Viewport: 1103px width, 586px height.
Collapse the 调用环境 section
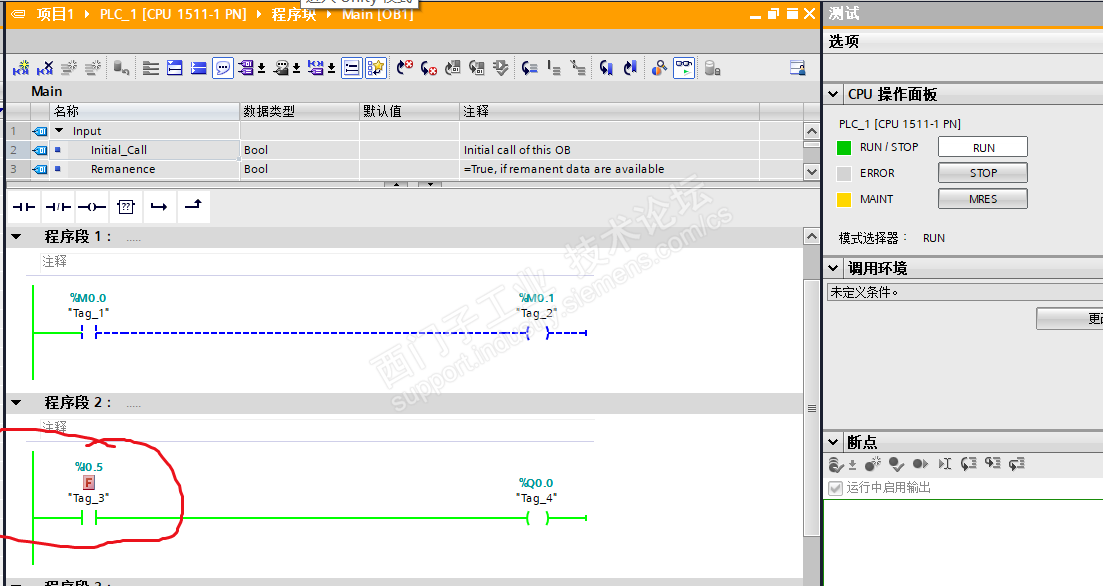pyautogui.click(x=834, y=268)
